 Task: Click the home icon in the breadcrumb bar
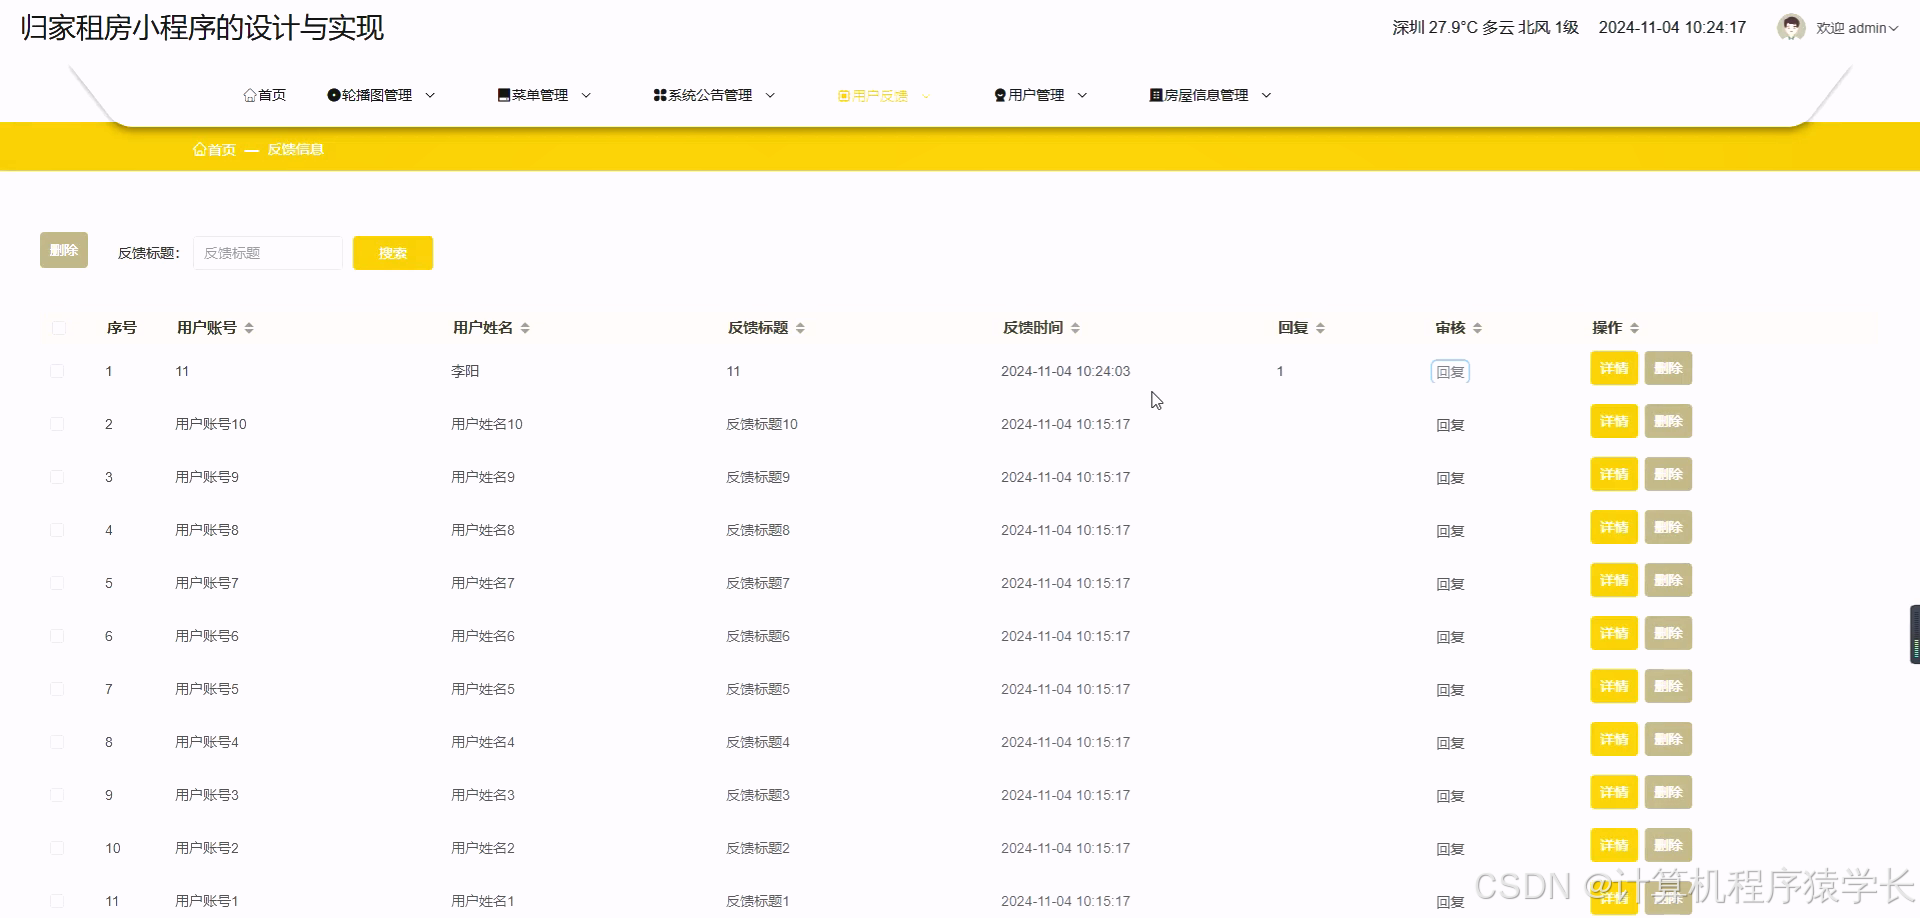(x=201, y=148)
